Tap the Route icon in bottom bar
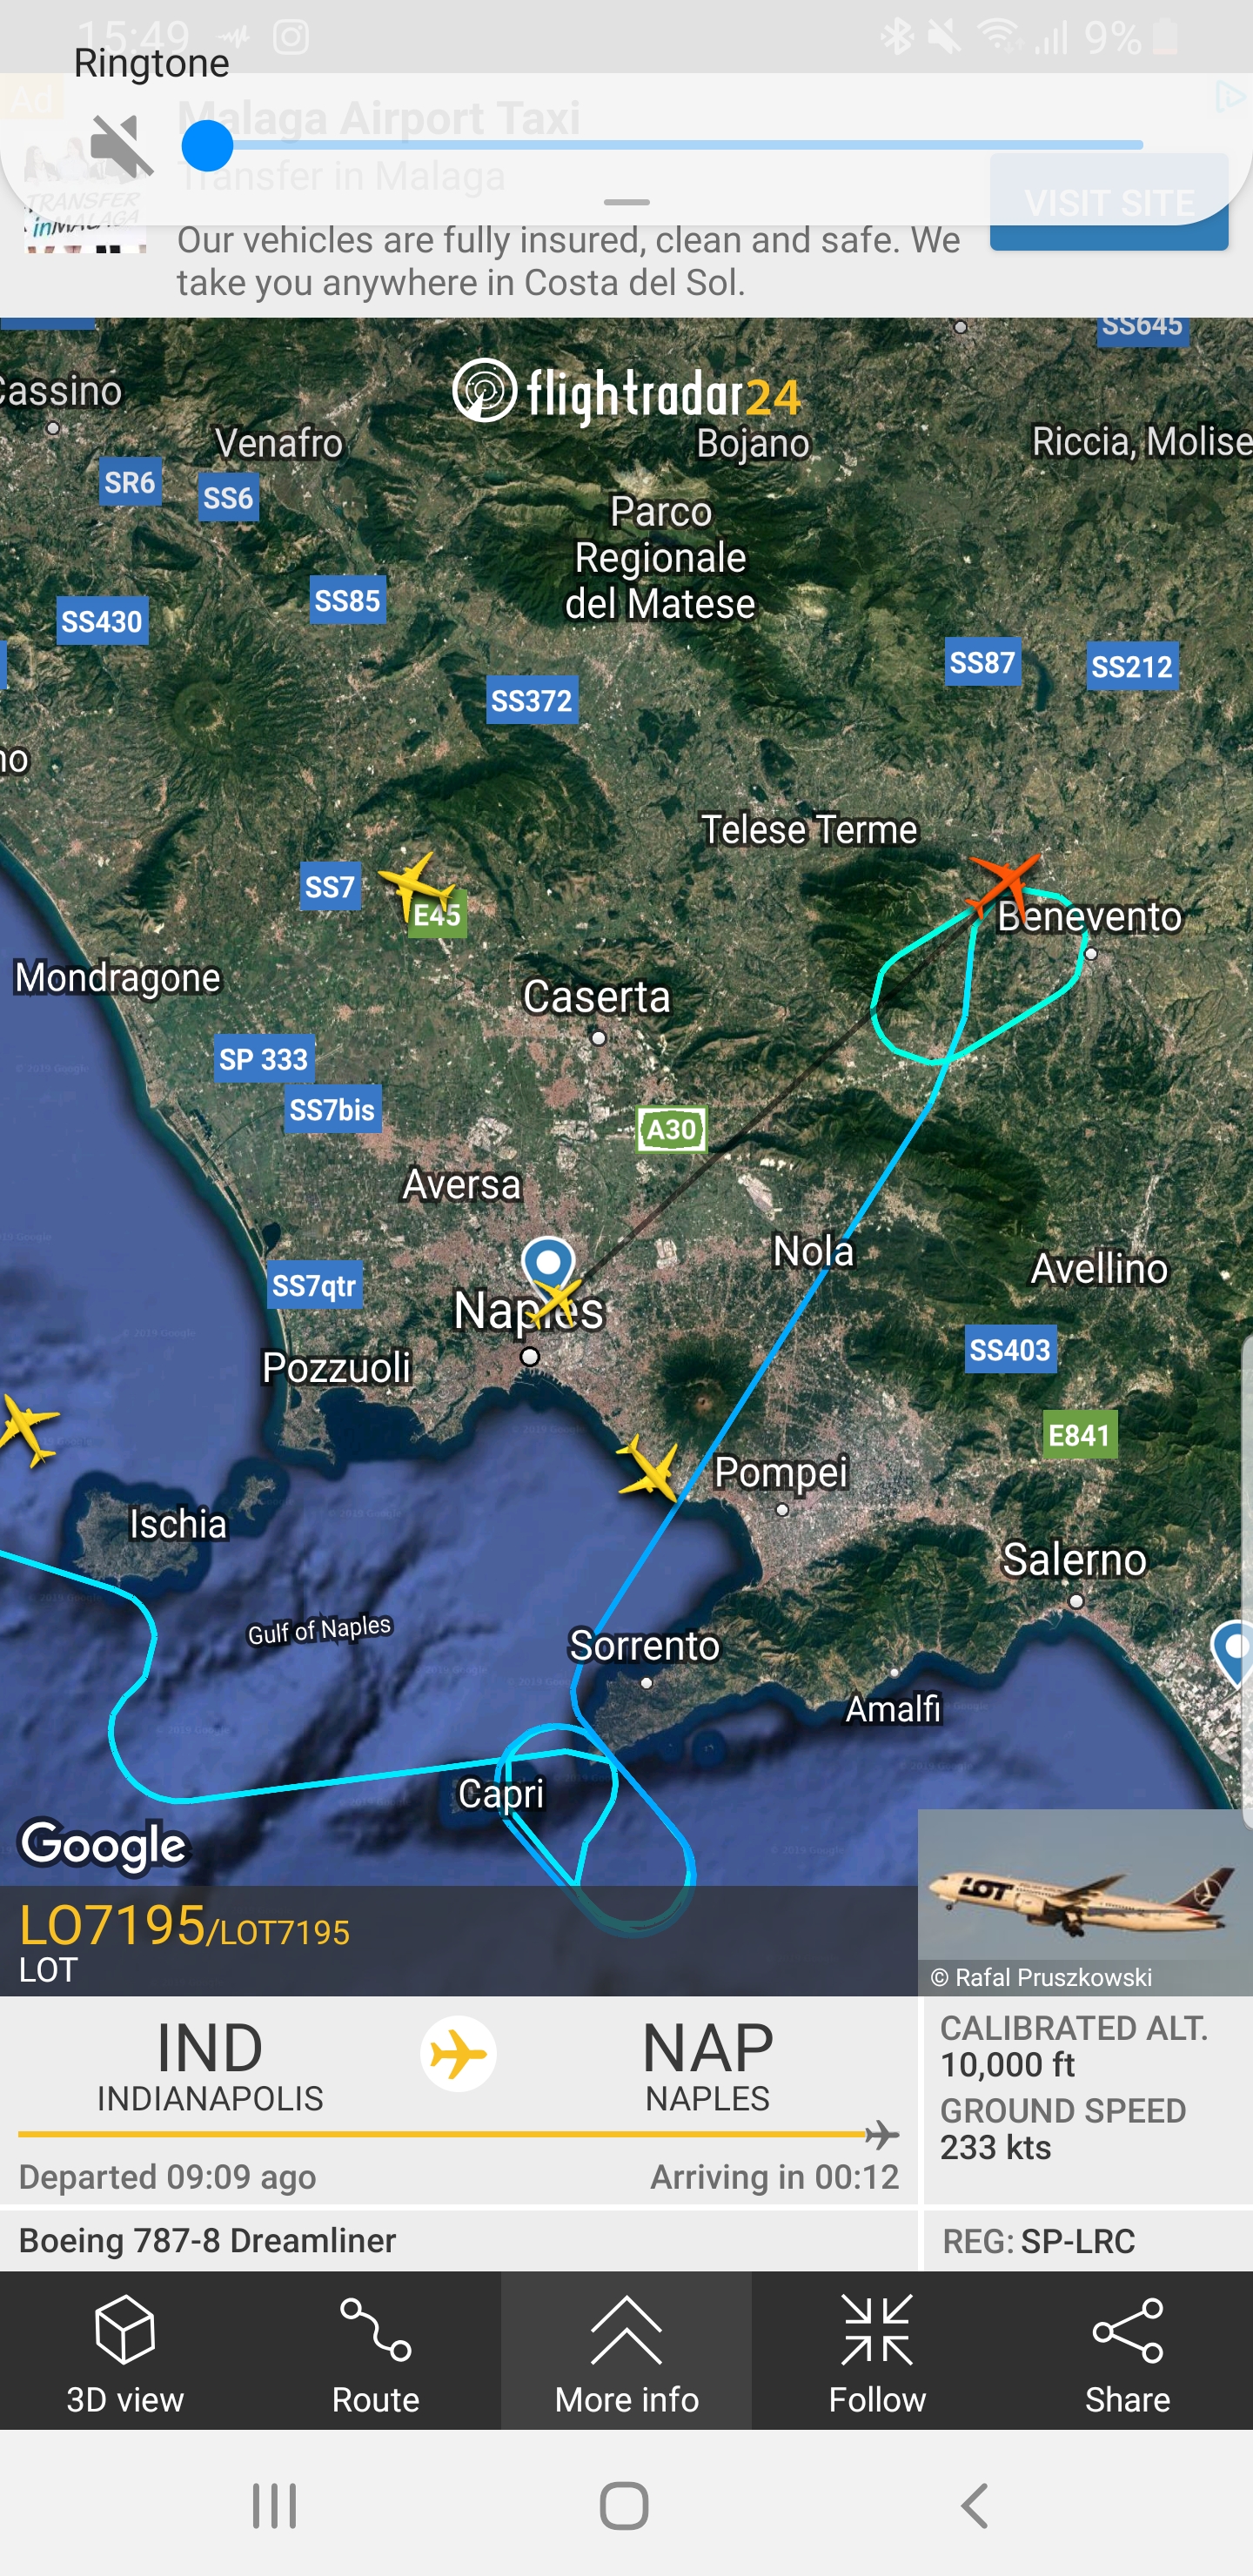The image size is (1253, 2576). pyautogui.click(x=375, y=2329)
